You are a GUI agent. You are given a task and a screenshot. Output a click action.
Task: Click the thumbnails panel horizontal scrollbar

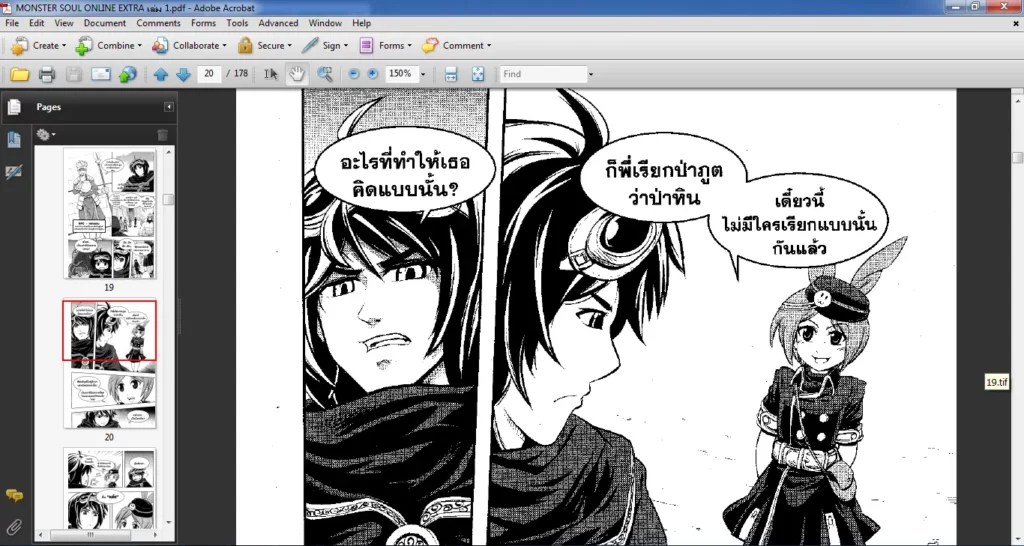(x=90, y=535)
